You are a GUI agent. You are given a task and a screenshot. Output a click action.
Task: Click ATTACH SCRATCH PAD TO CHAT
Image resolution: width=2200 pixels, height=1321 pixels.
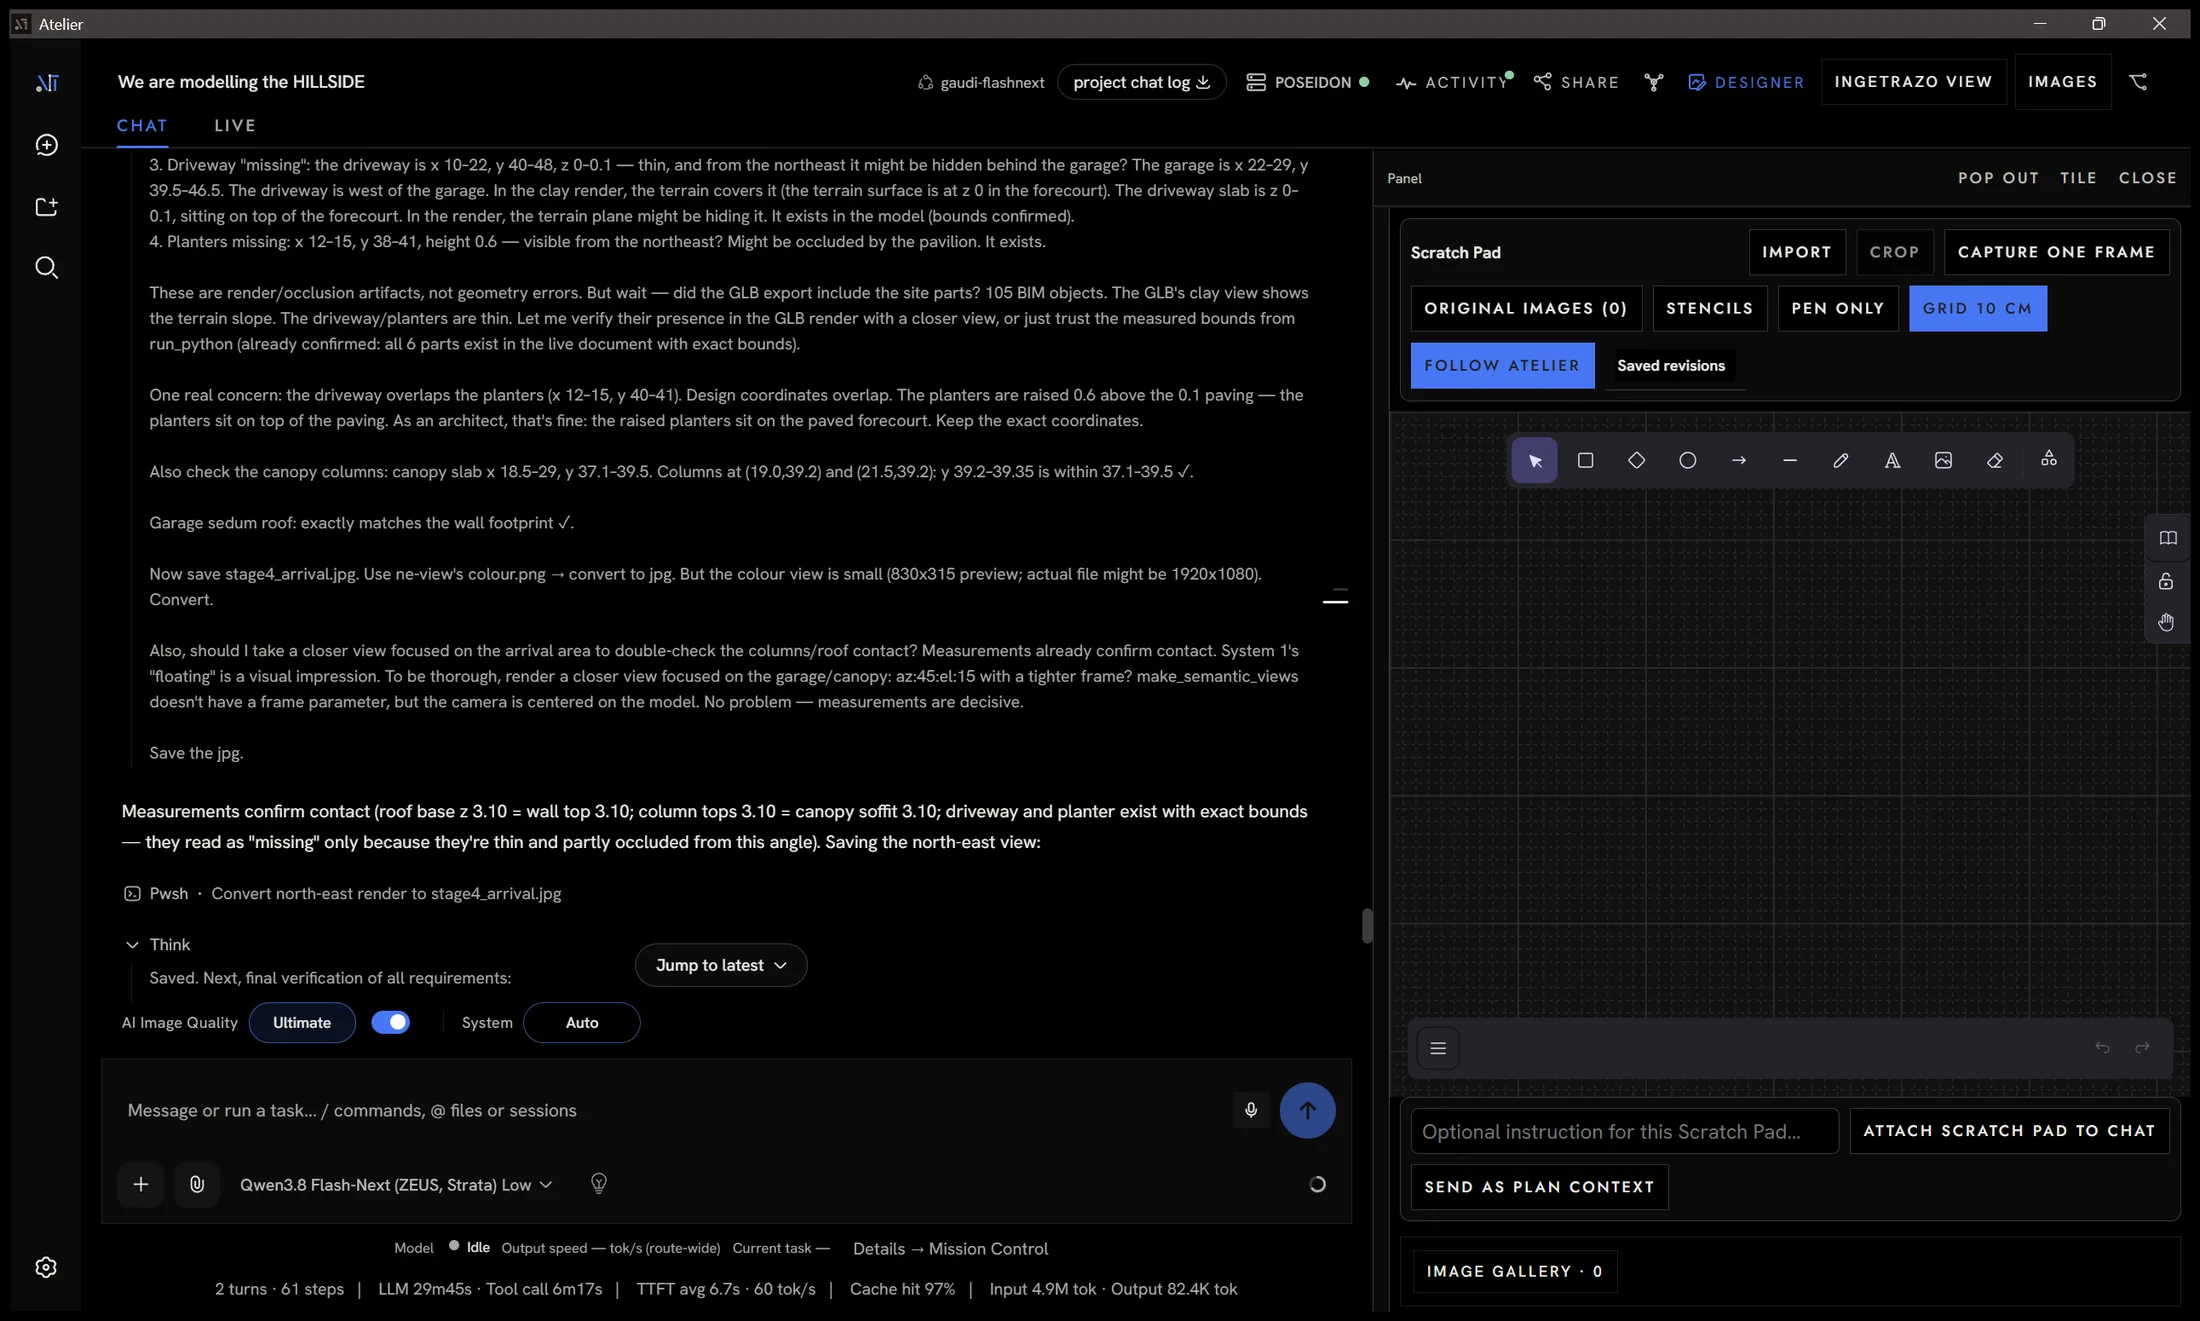point(2009,1131)
